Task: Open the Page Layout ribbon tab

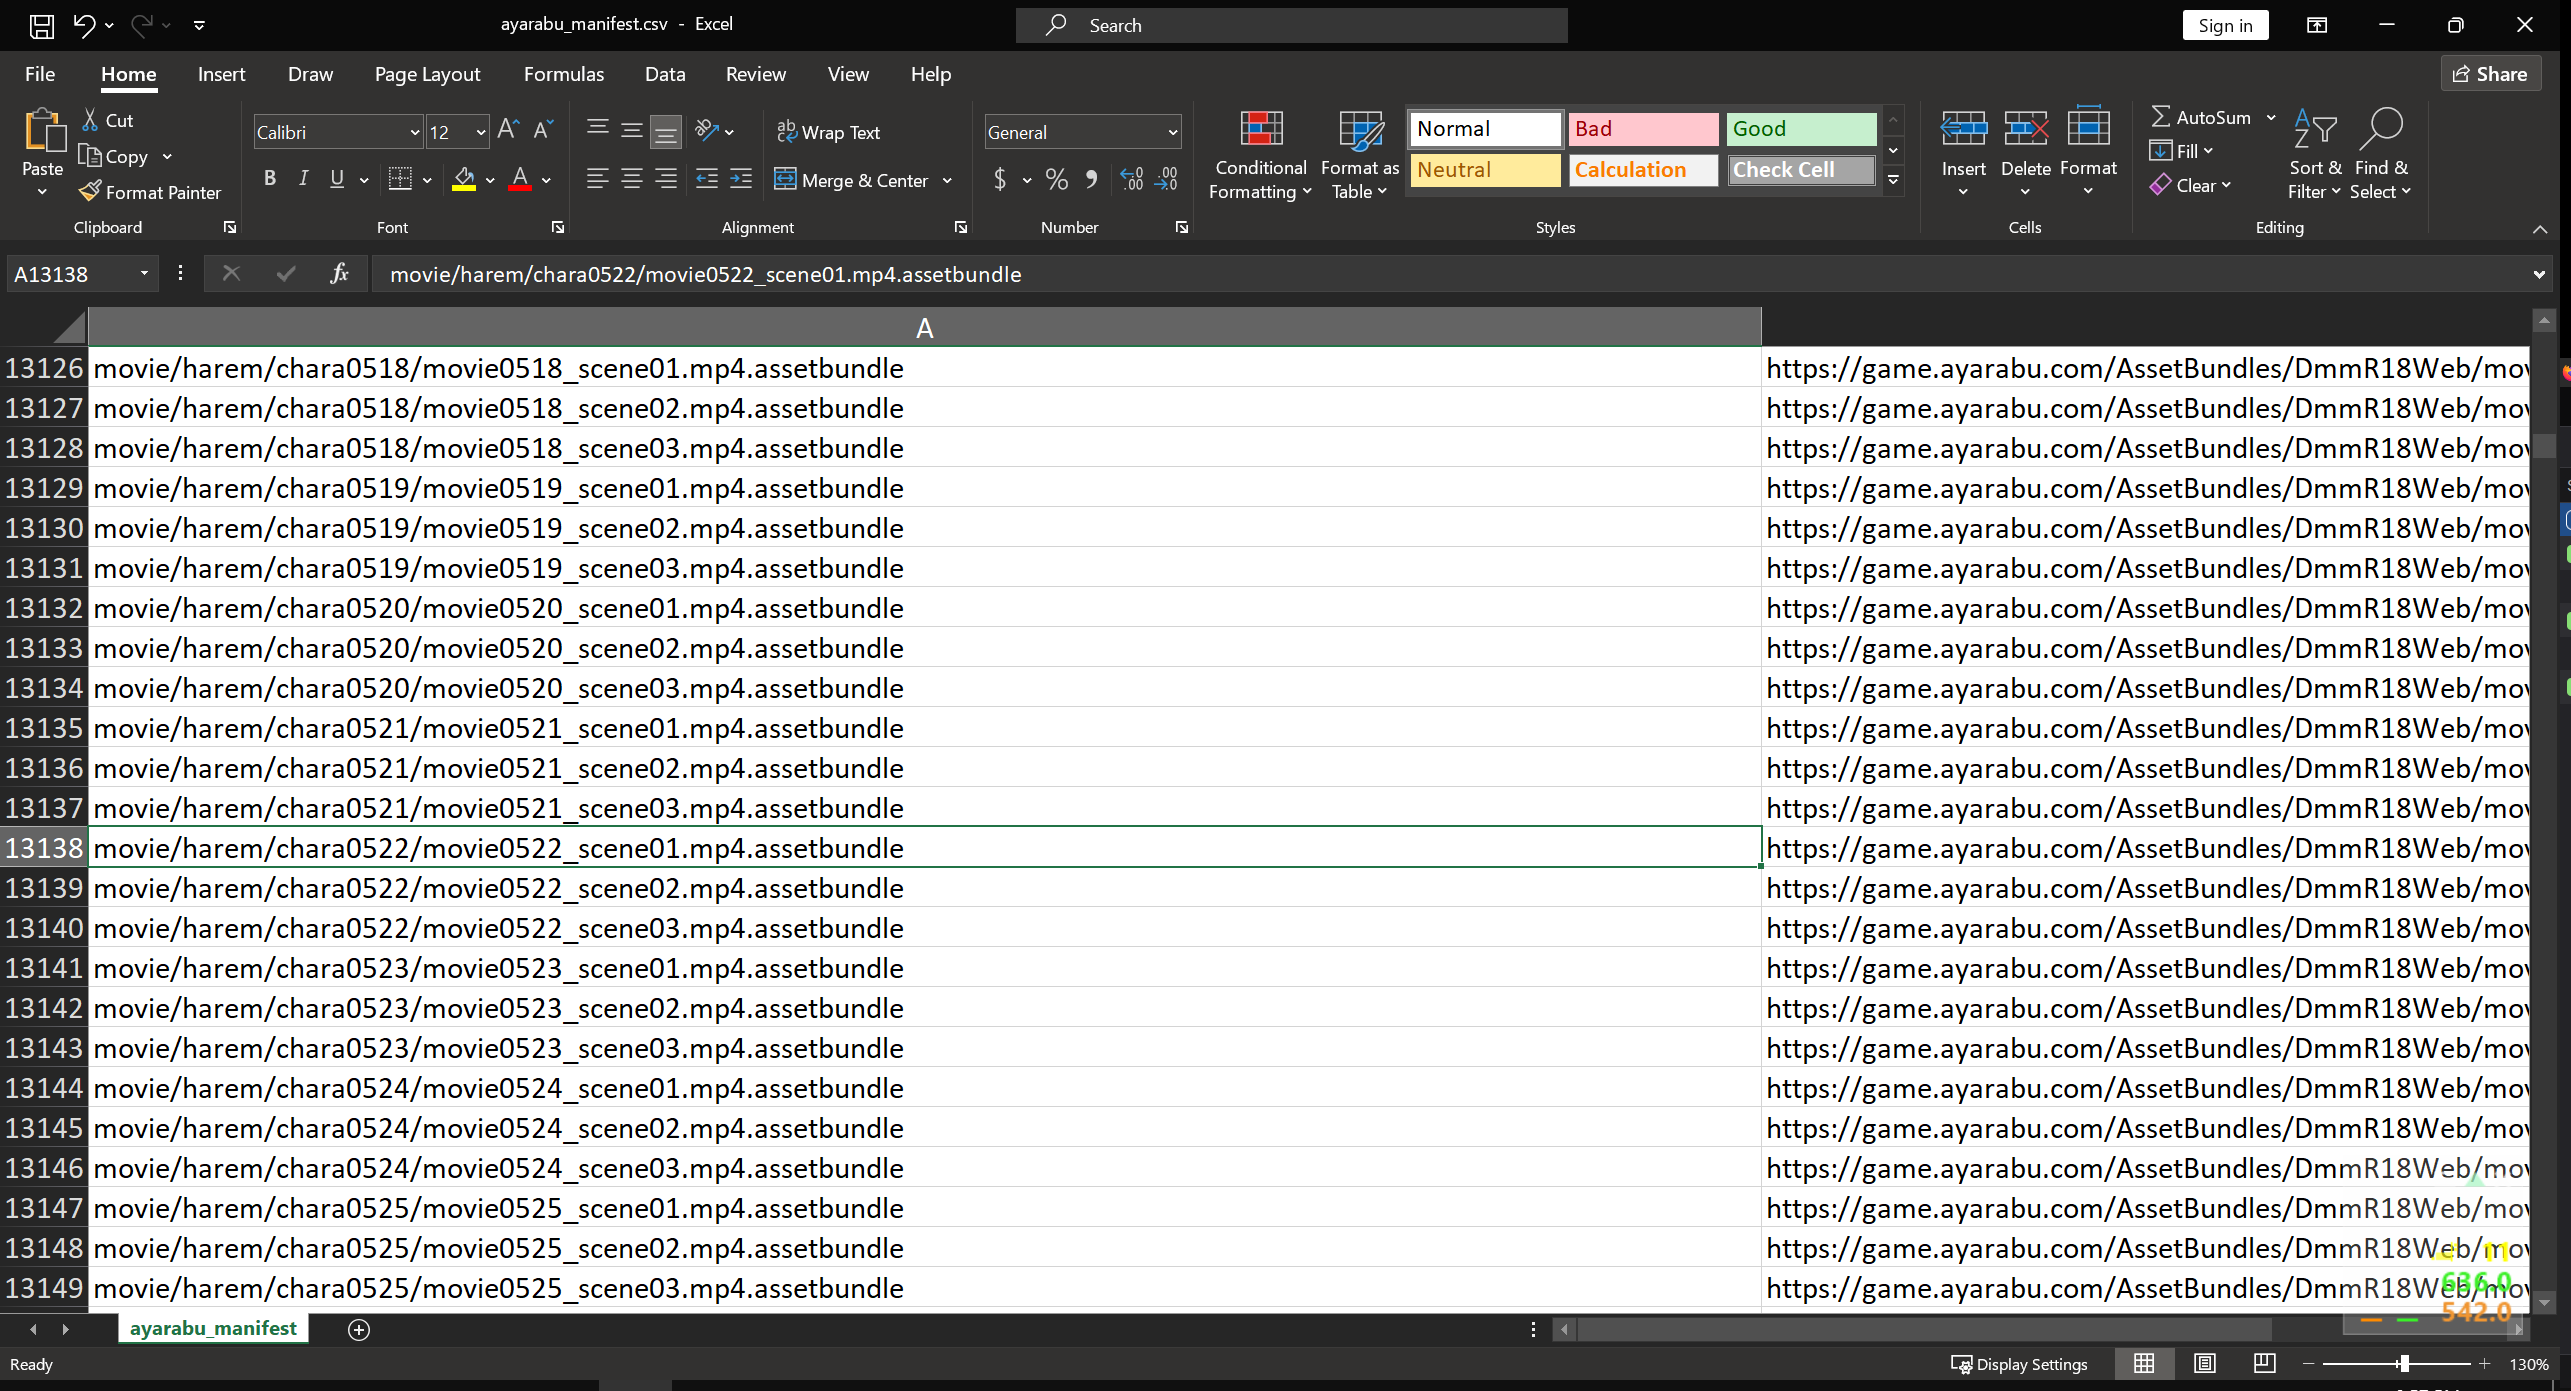Action: pos(427,74)
